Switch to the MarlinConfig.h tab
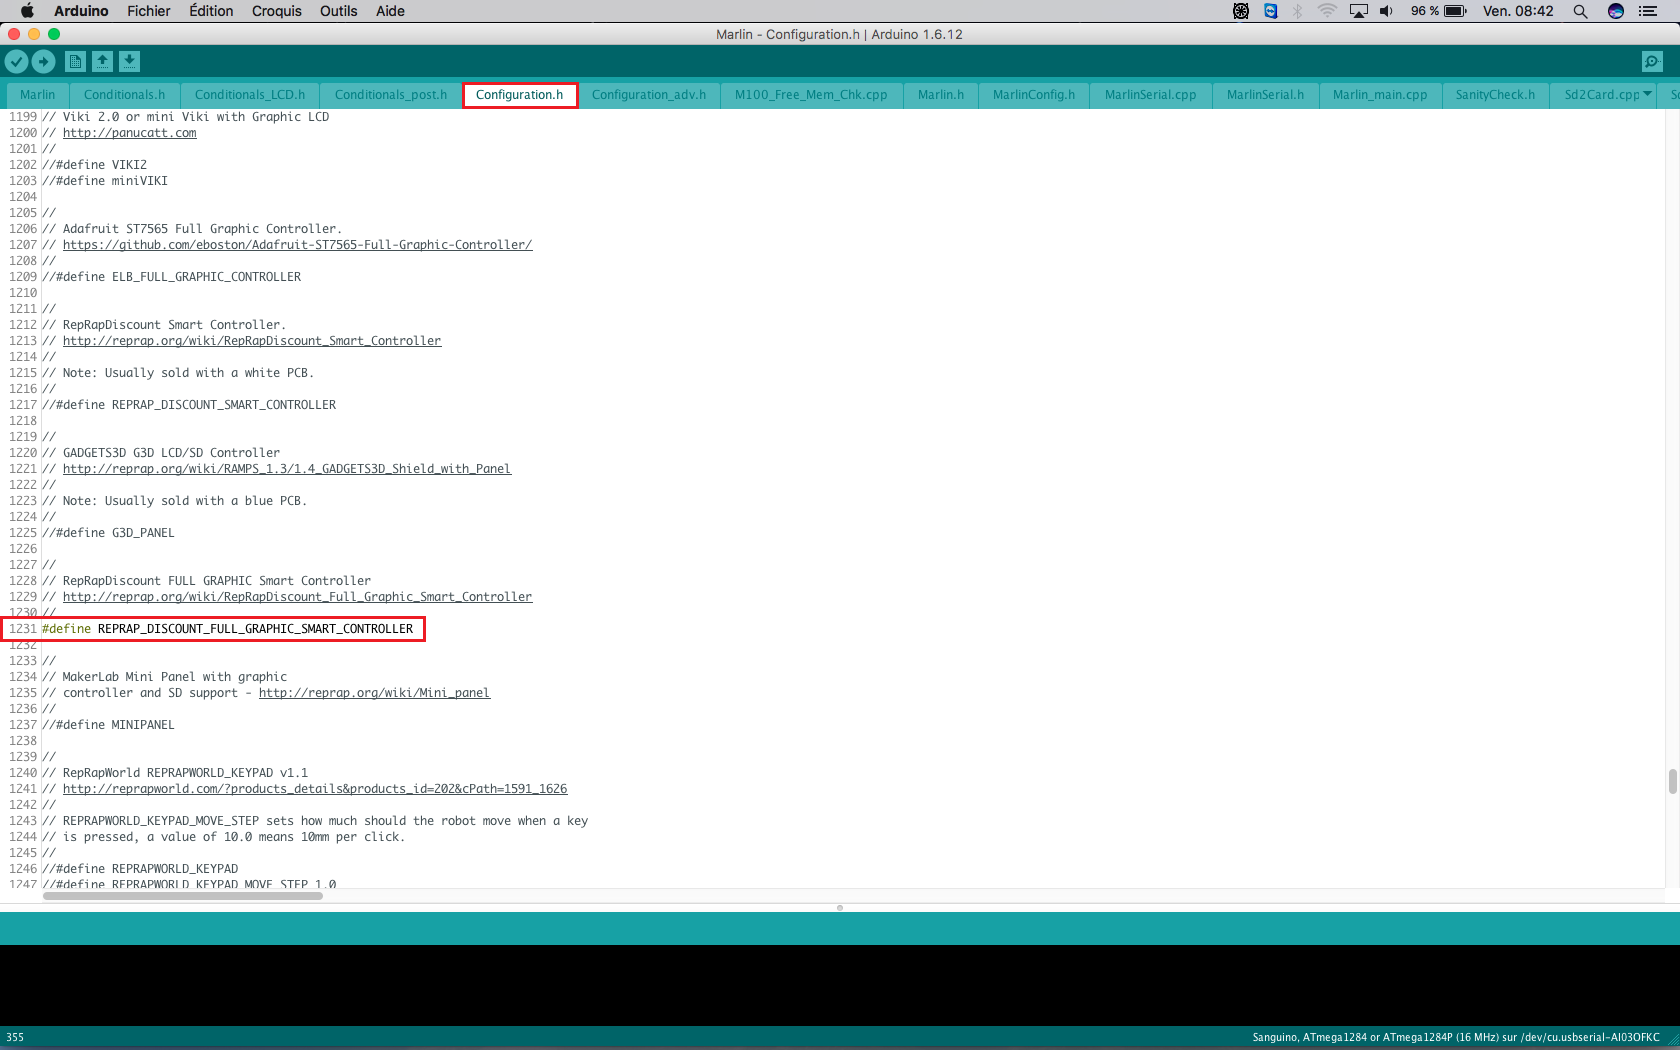Image resolution: width=1680 pixels, height=1050 pixels. tap(1034, 95)
